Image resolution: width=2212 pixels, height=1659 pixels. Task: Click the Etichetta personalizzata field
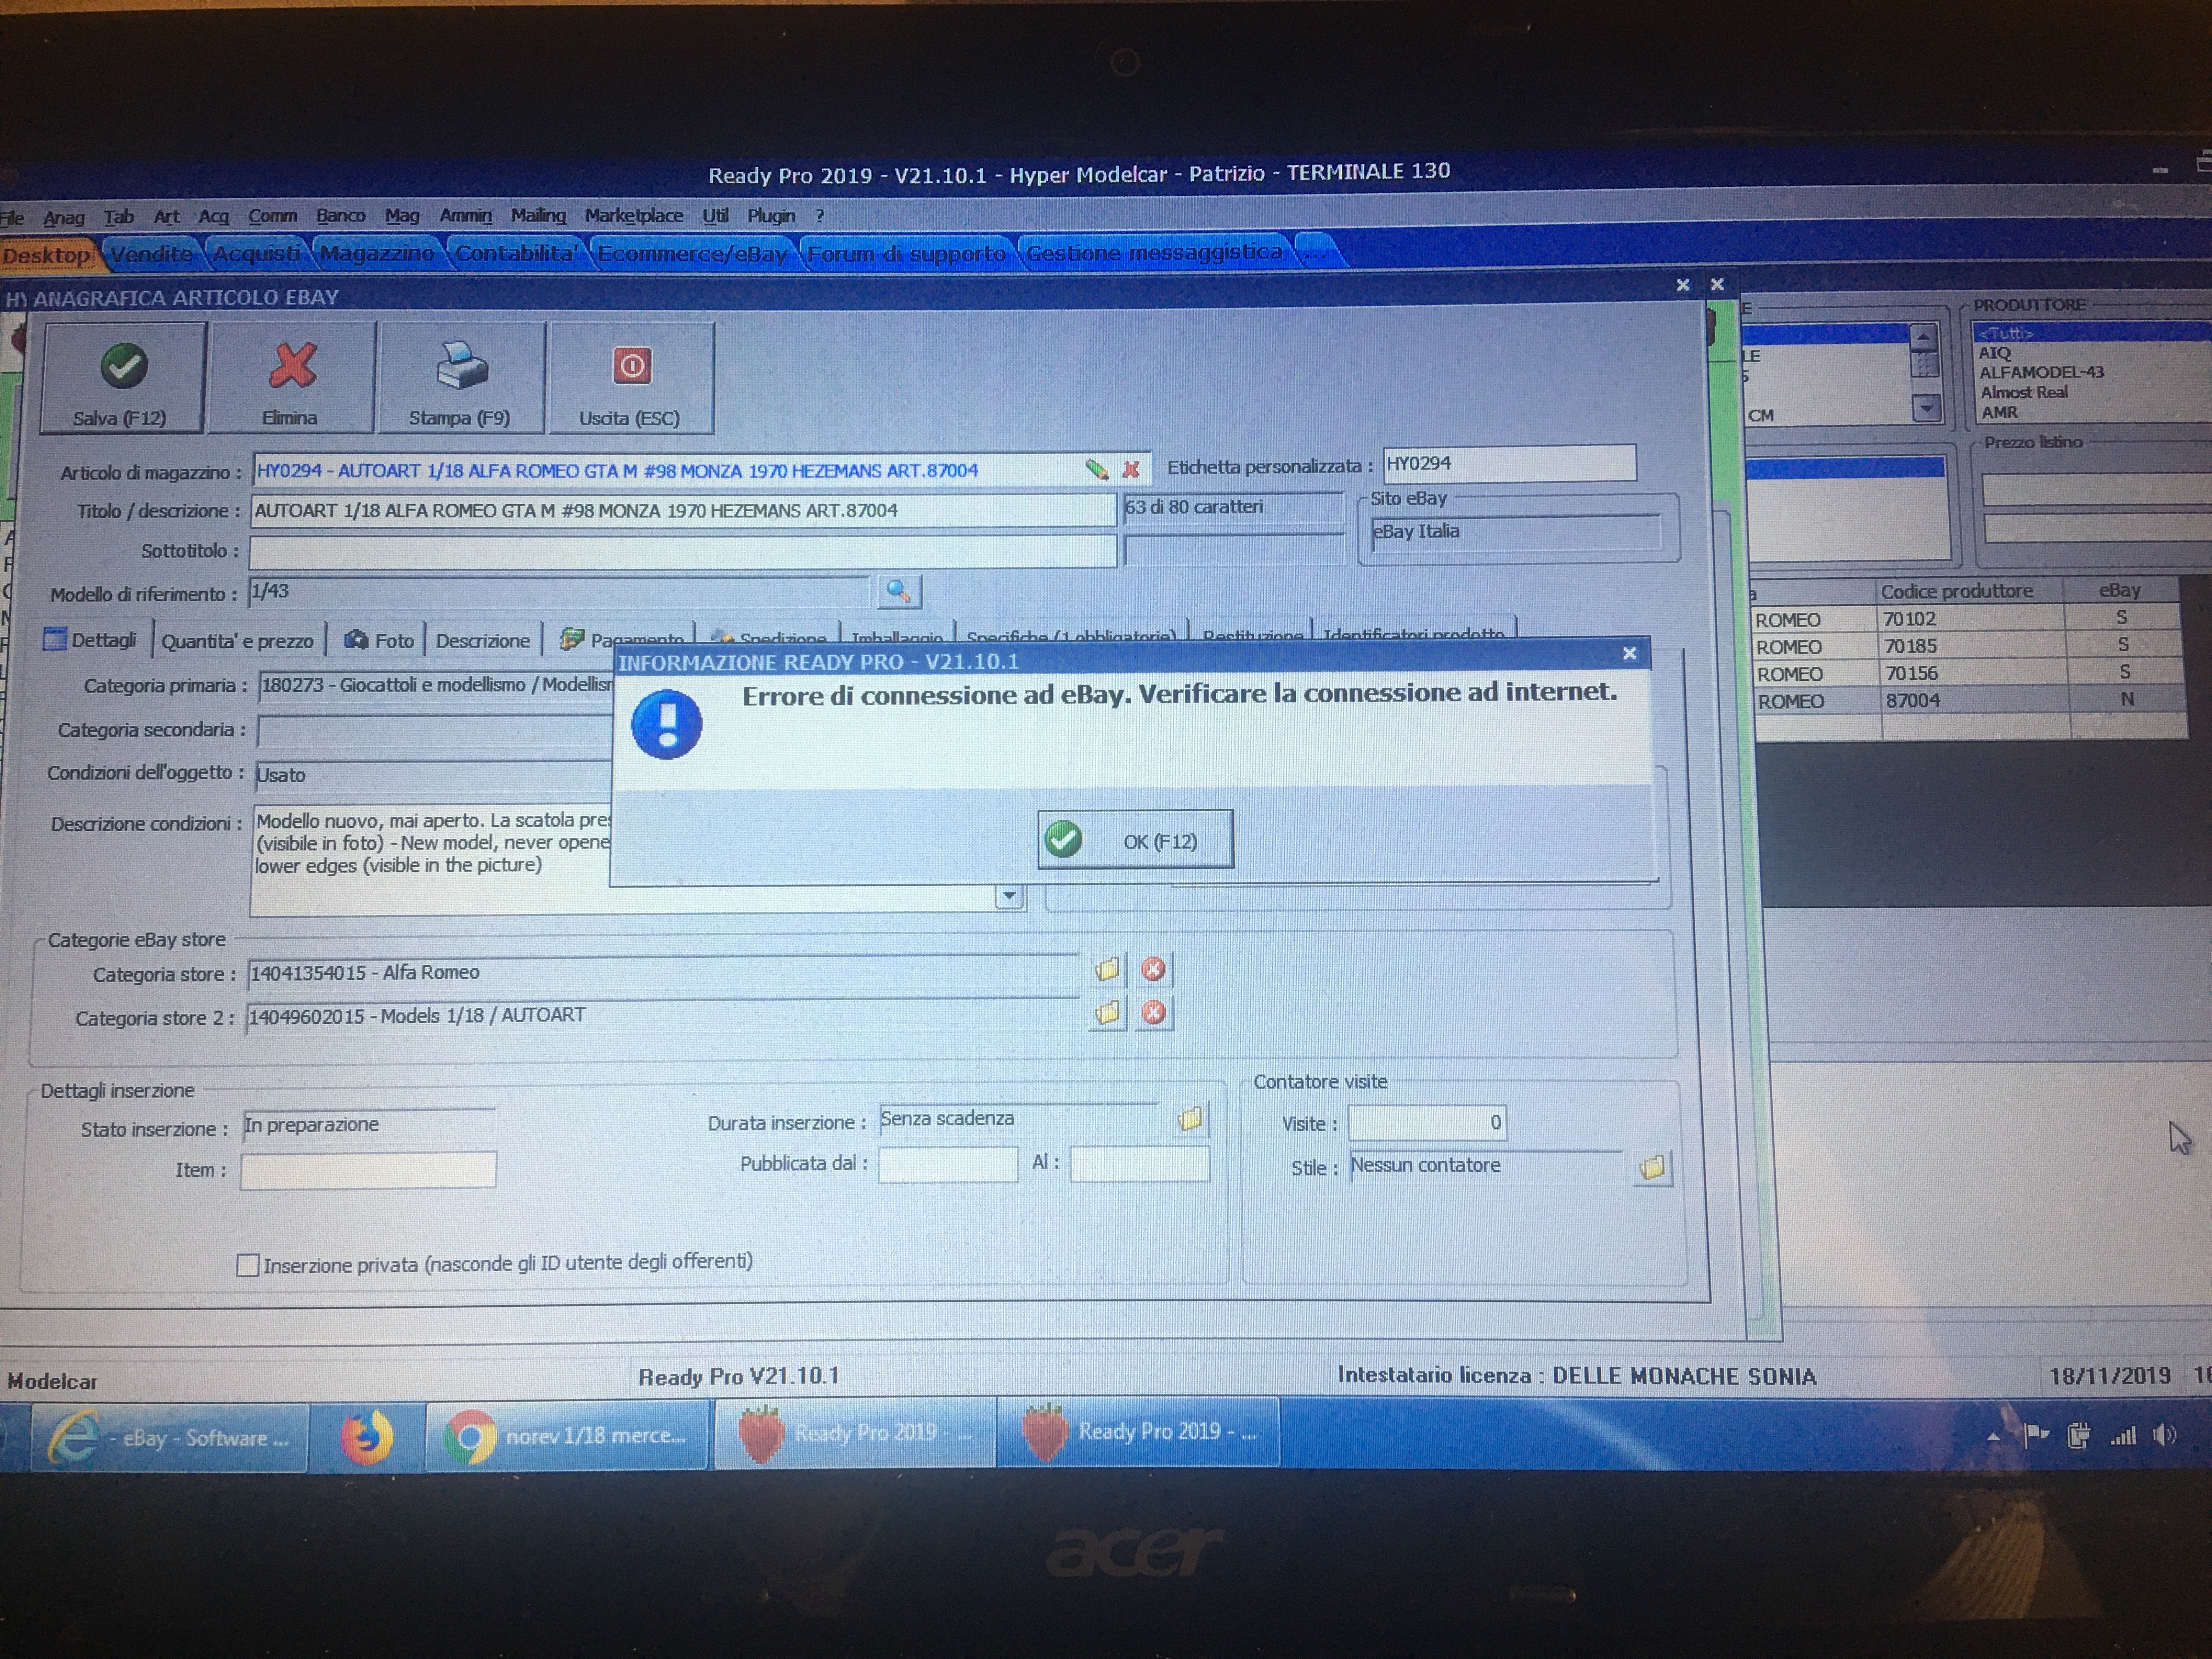tap(1509, 463)
